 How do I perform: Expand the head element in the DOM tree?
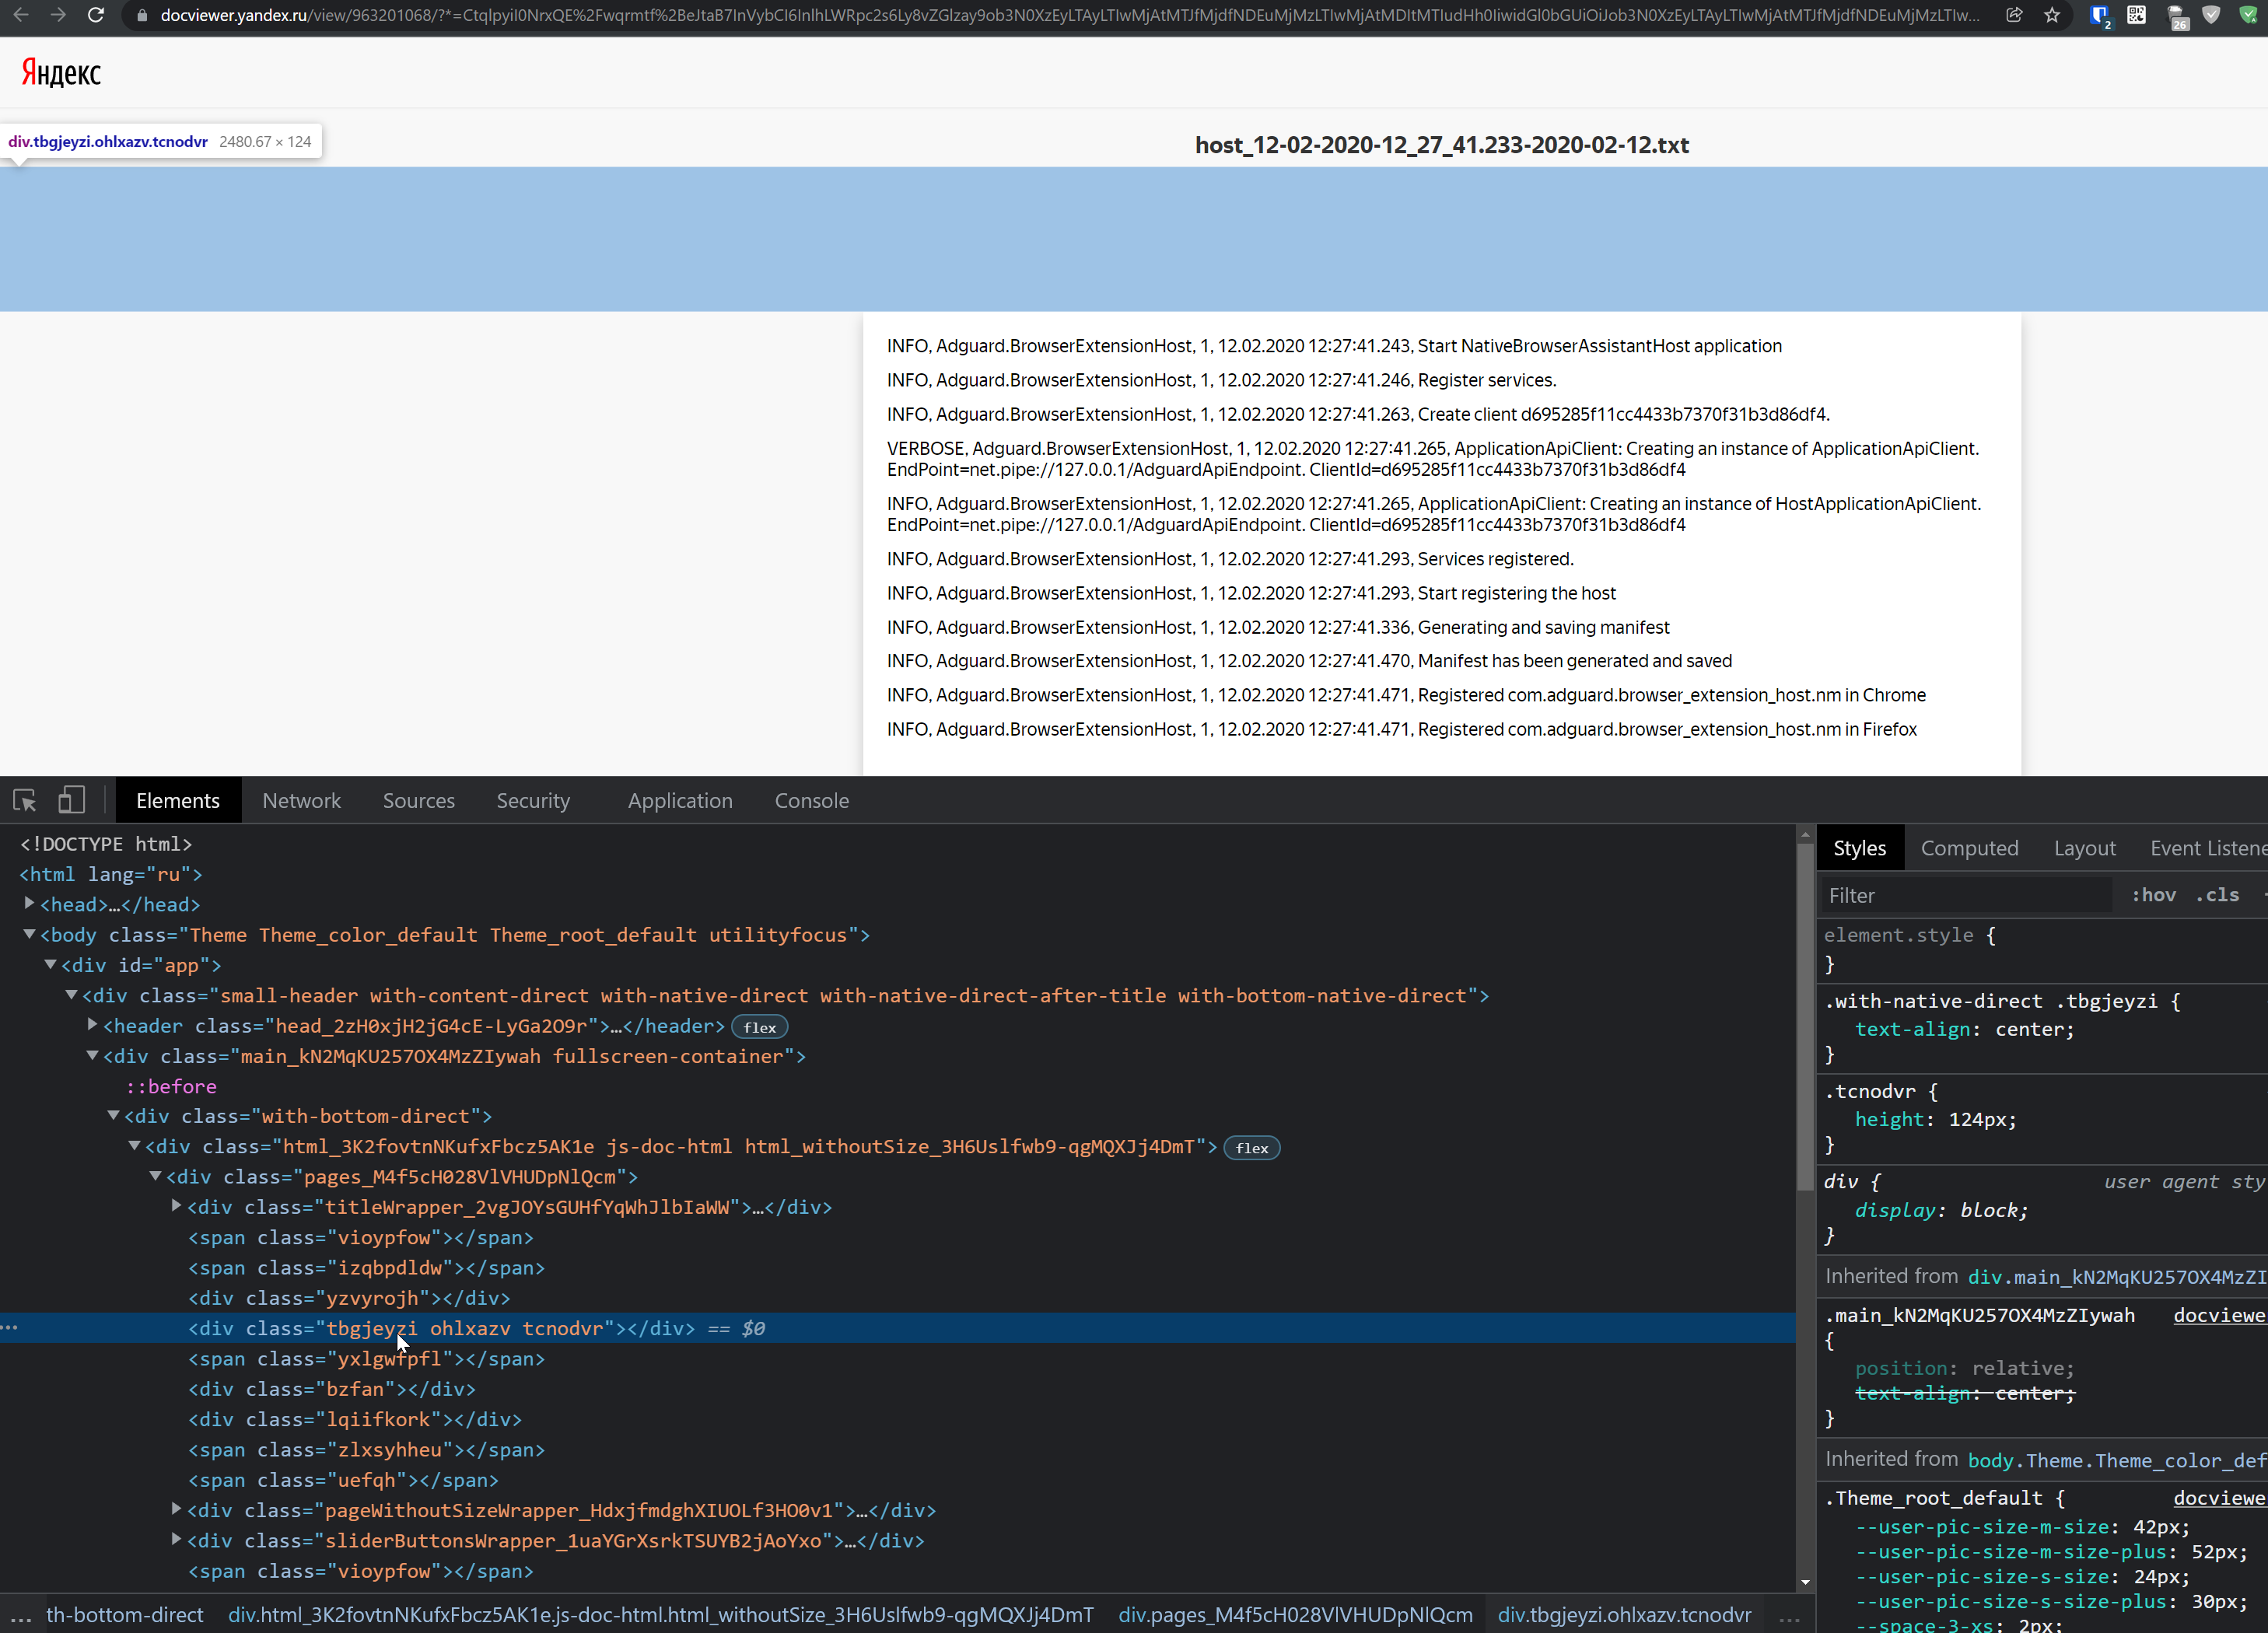click(x=28, y=903)
